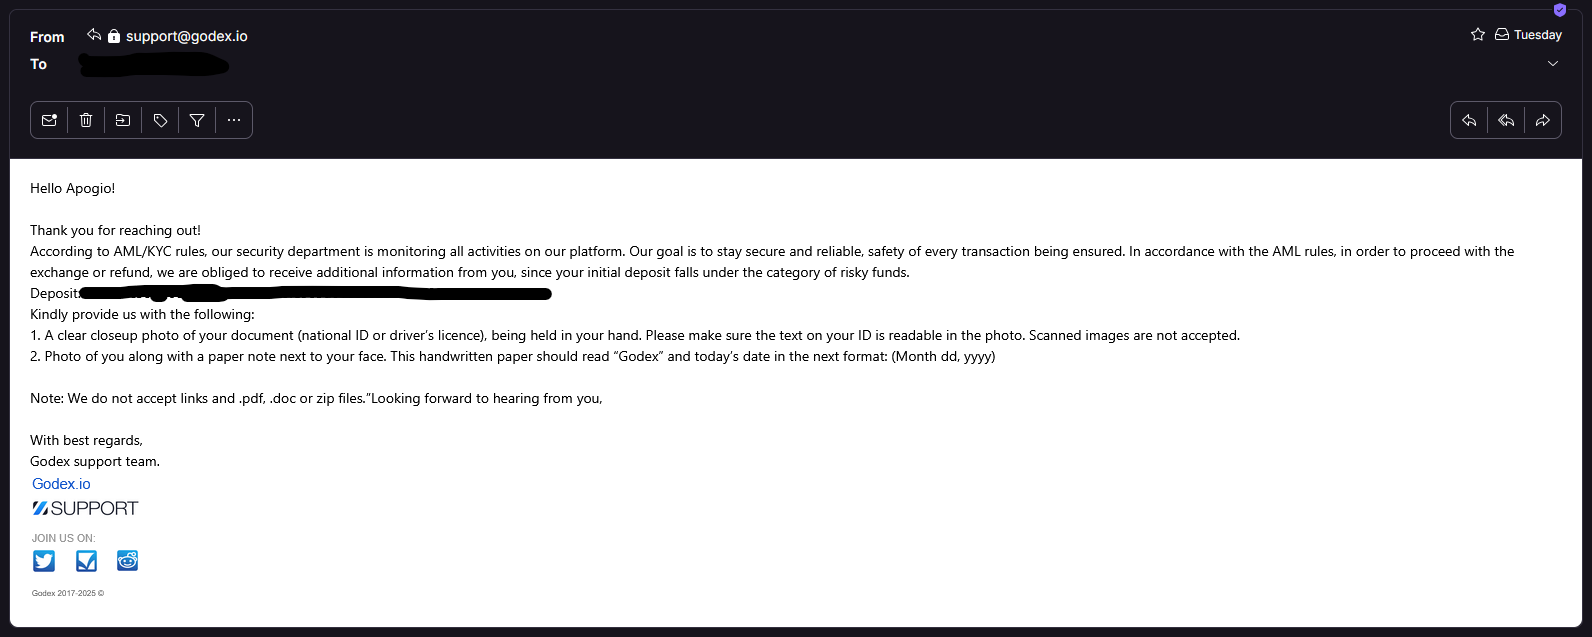Expand the message header details chevron
This screenshot has width=1592, height=637.
click(x=1553, y=63)
